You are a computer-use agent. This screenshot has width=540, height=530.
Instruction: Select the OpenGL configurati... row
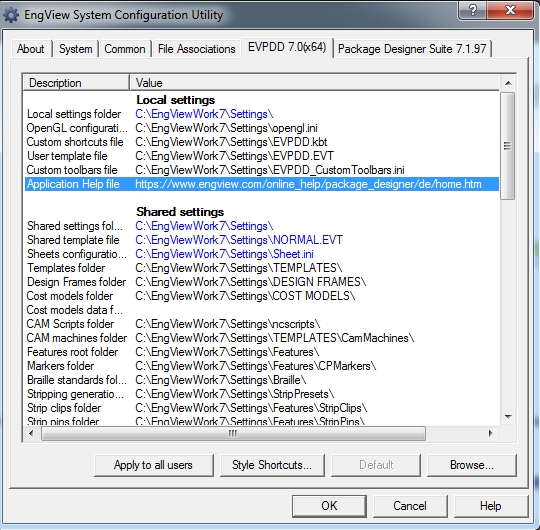(261, 128)
